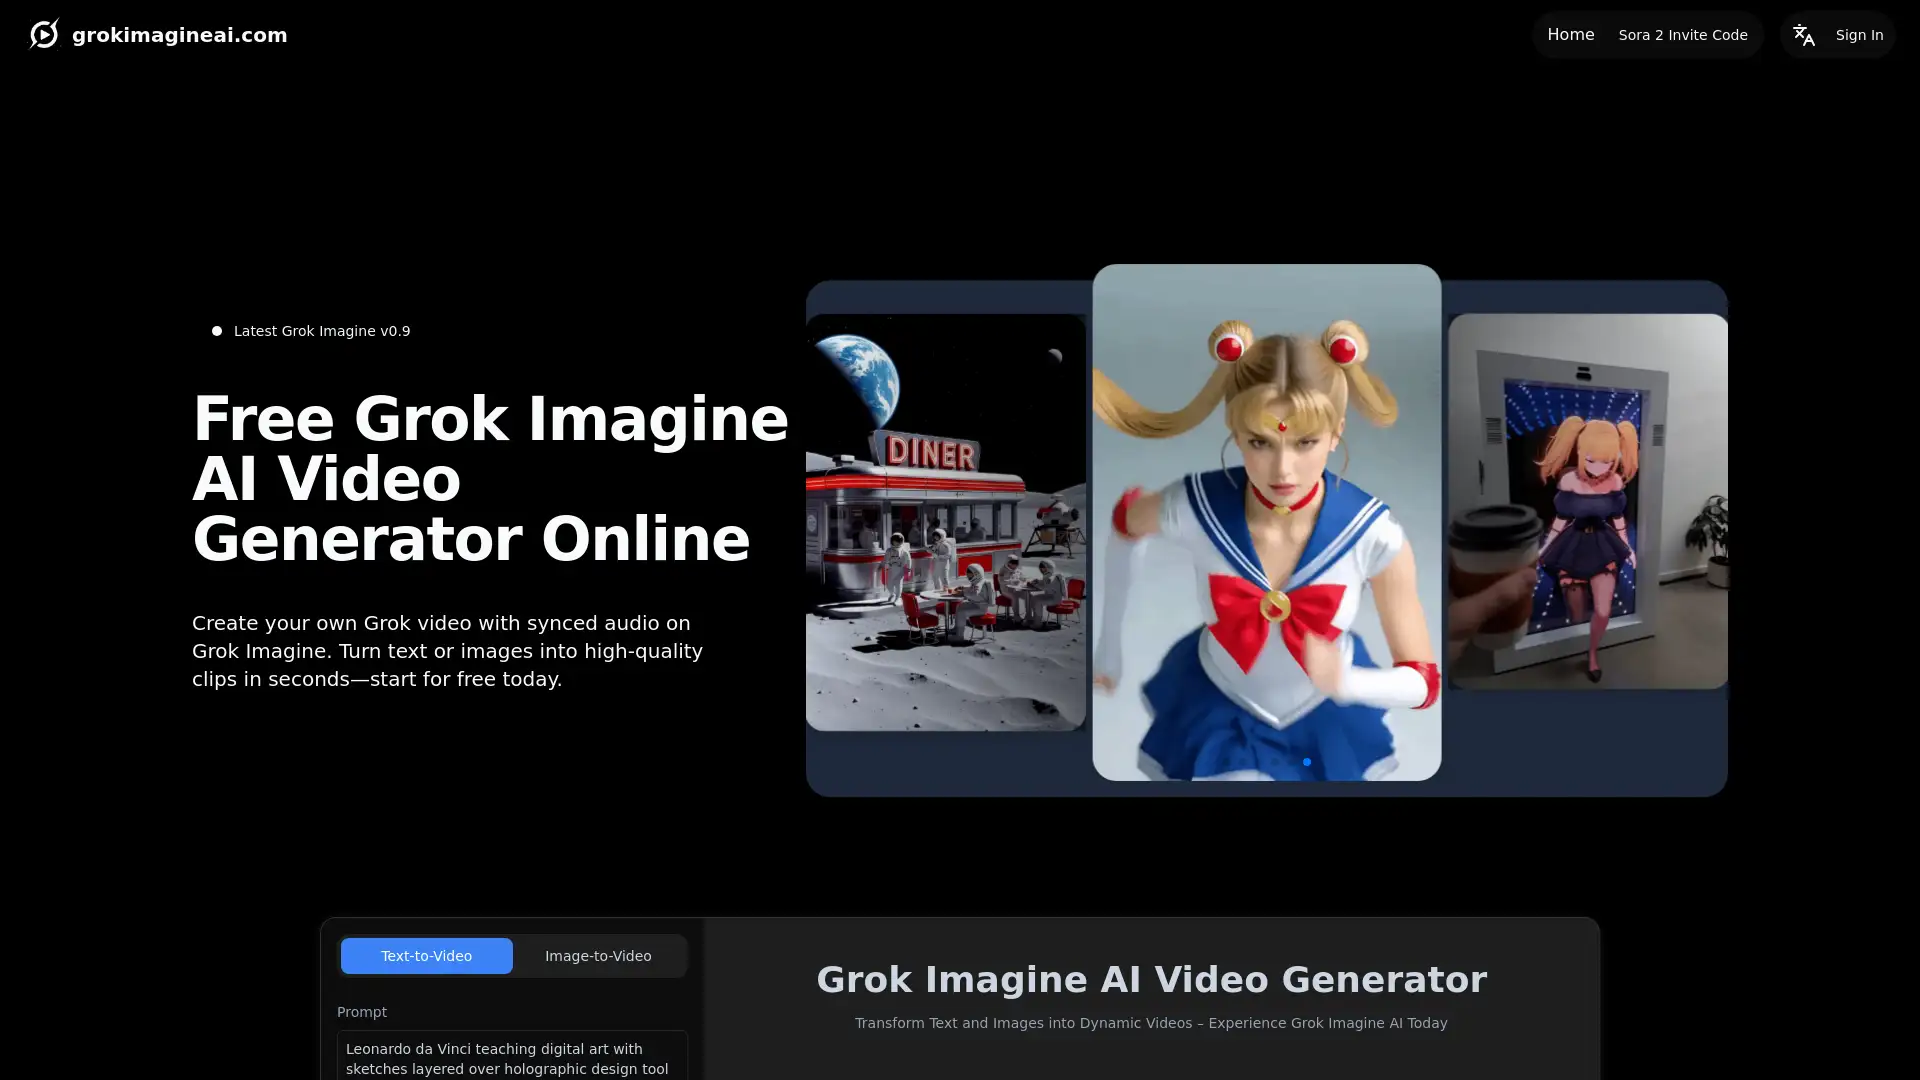
Task: Click the Transform Text and Images subtitle
Action: [1151, 1023]
